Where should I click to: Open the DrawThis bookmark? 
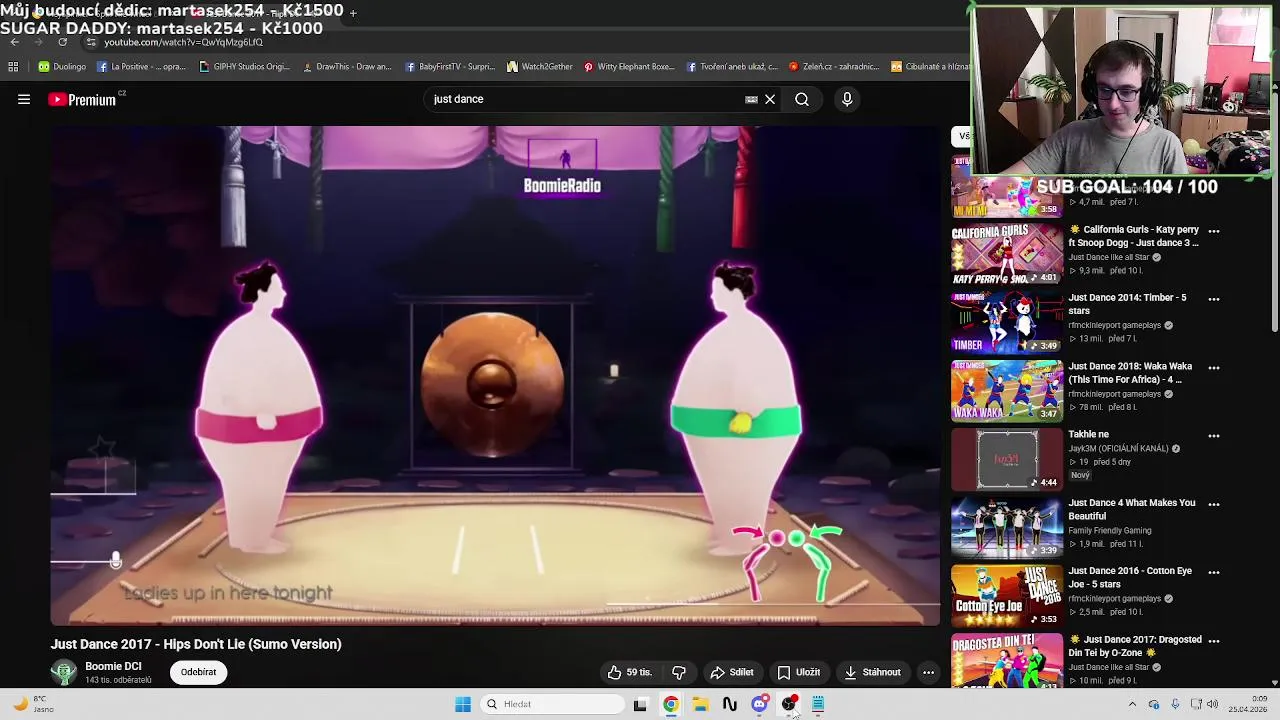tap(347, 67)
